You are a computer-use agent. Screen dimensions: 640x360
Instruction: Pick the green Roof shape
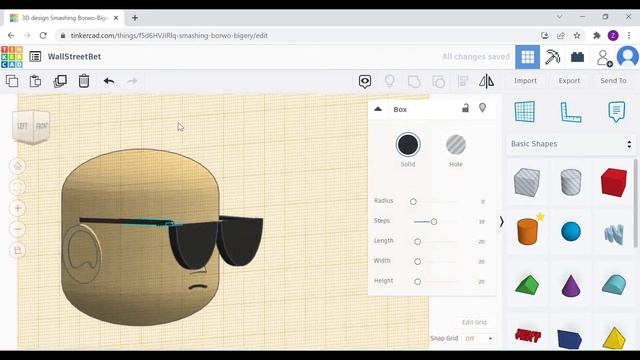click(527, 284)
